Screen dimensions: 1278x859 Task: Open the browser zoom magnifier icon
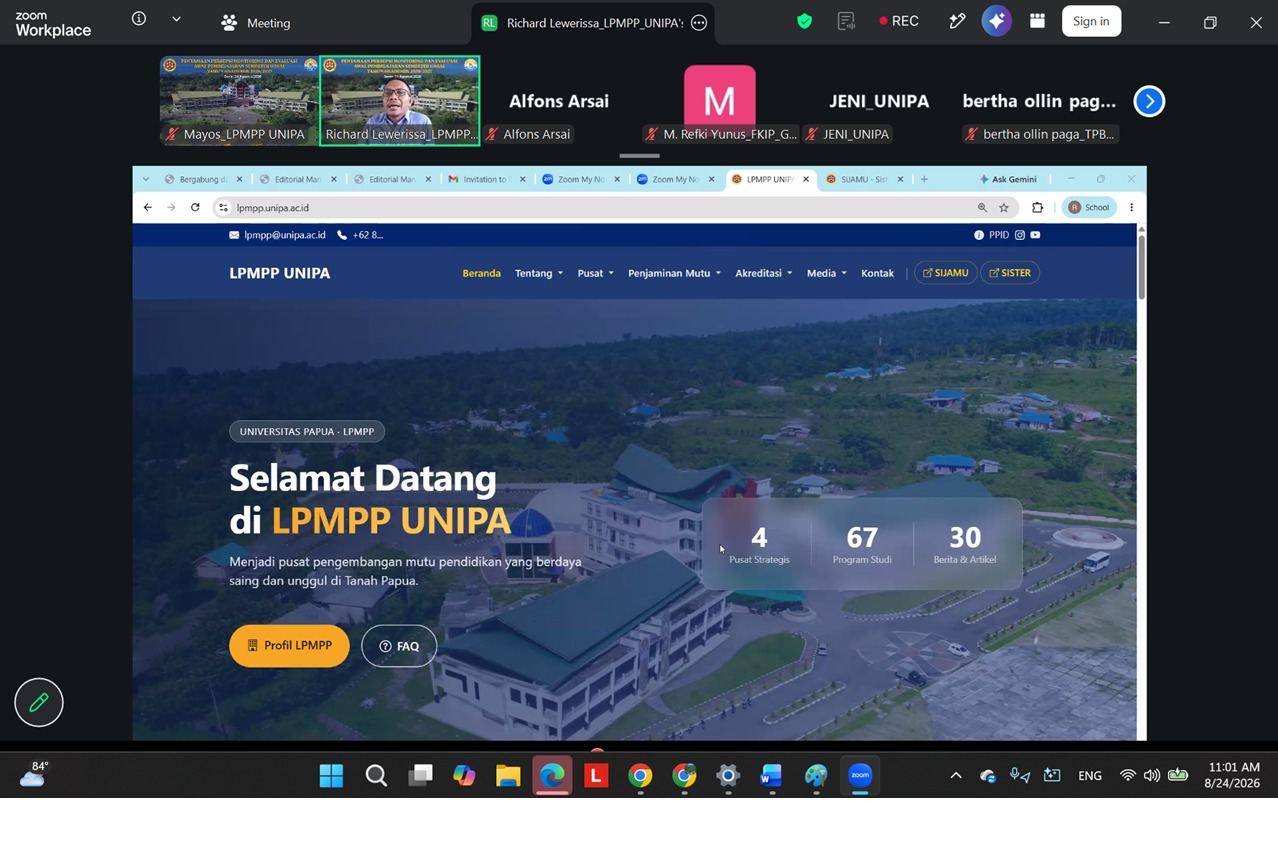click(982, 208)
